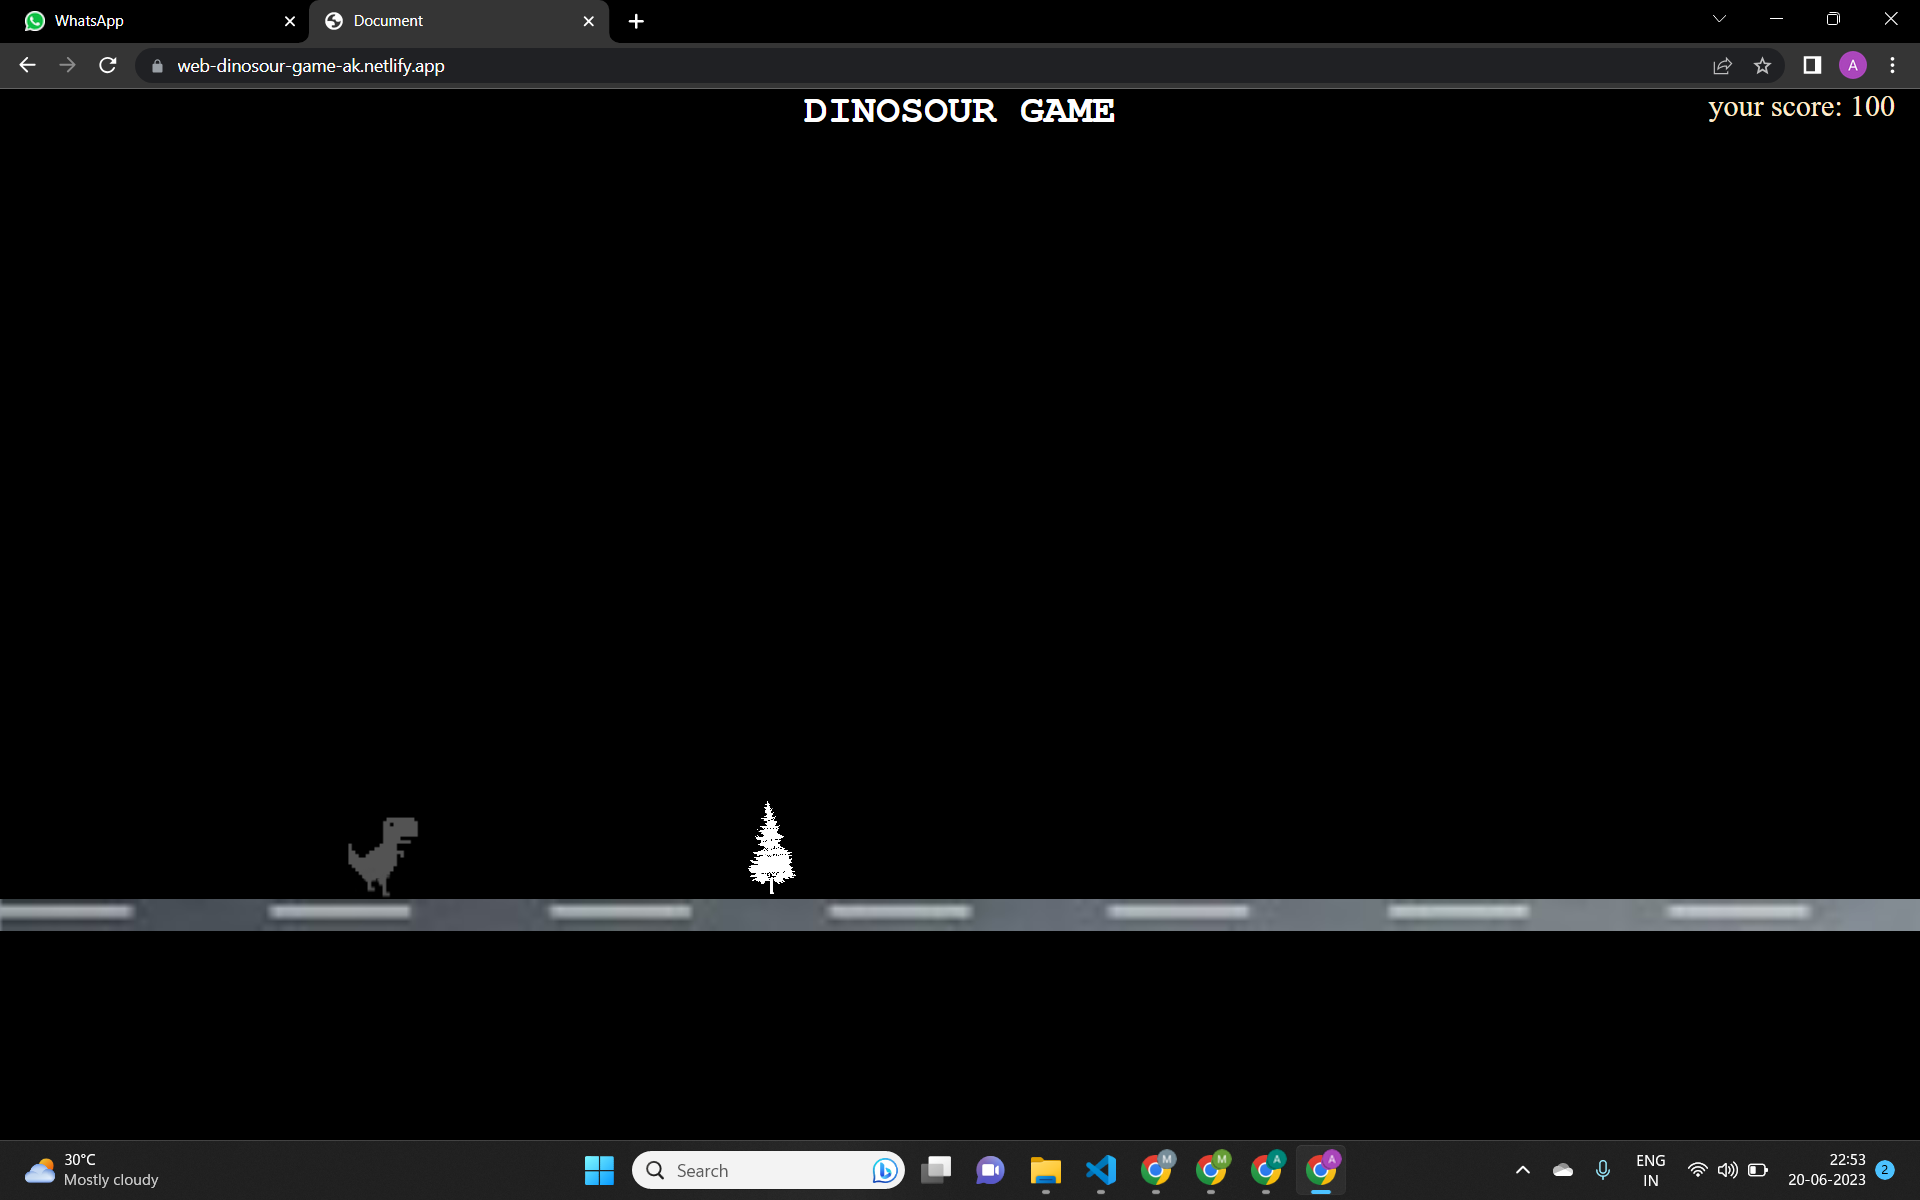The width and height of the screenshot is (1920, 1200).
Task: Click the DINOSOUR GAME heading
Action: point(958,110)
